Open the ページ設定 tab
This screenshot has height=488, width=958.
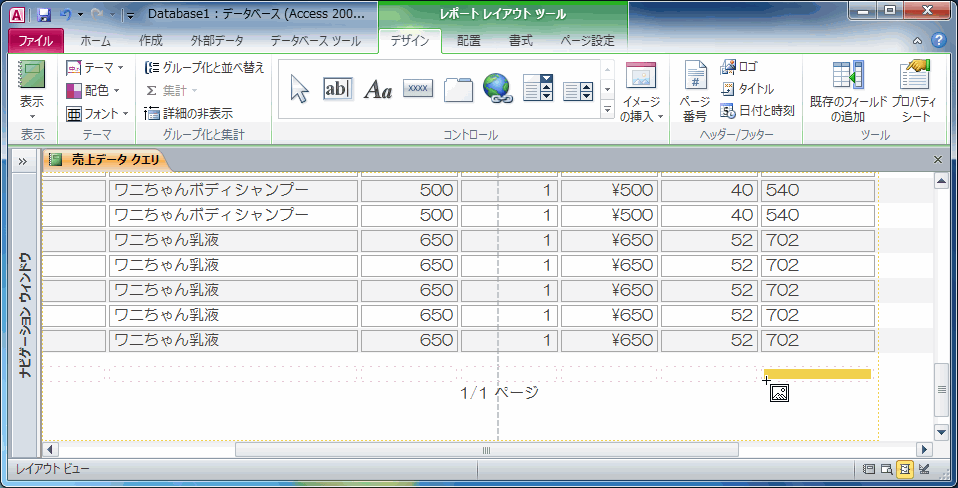point(587,41)
